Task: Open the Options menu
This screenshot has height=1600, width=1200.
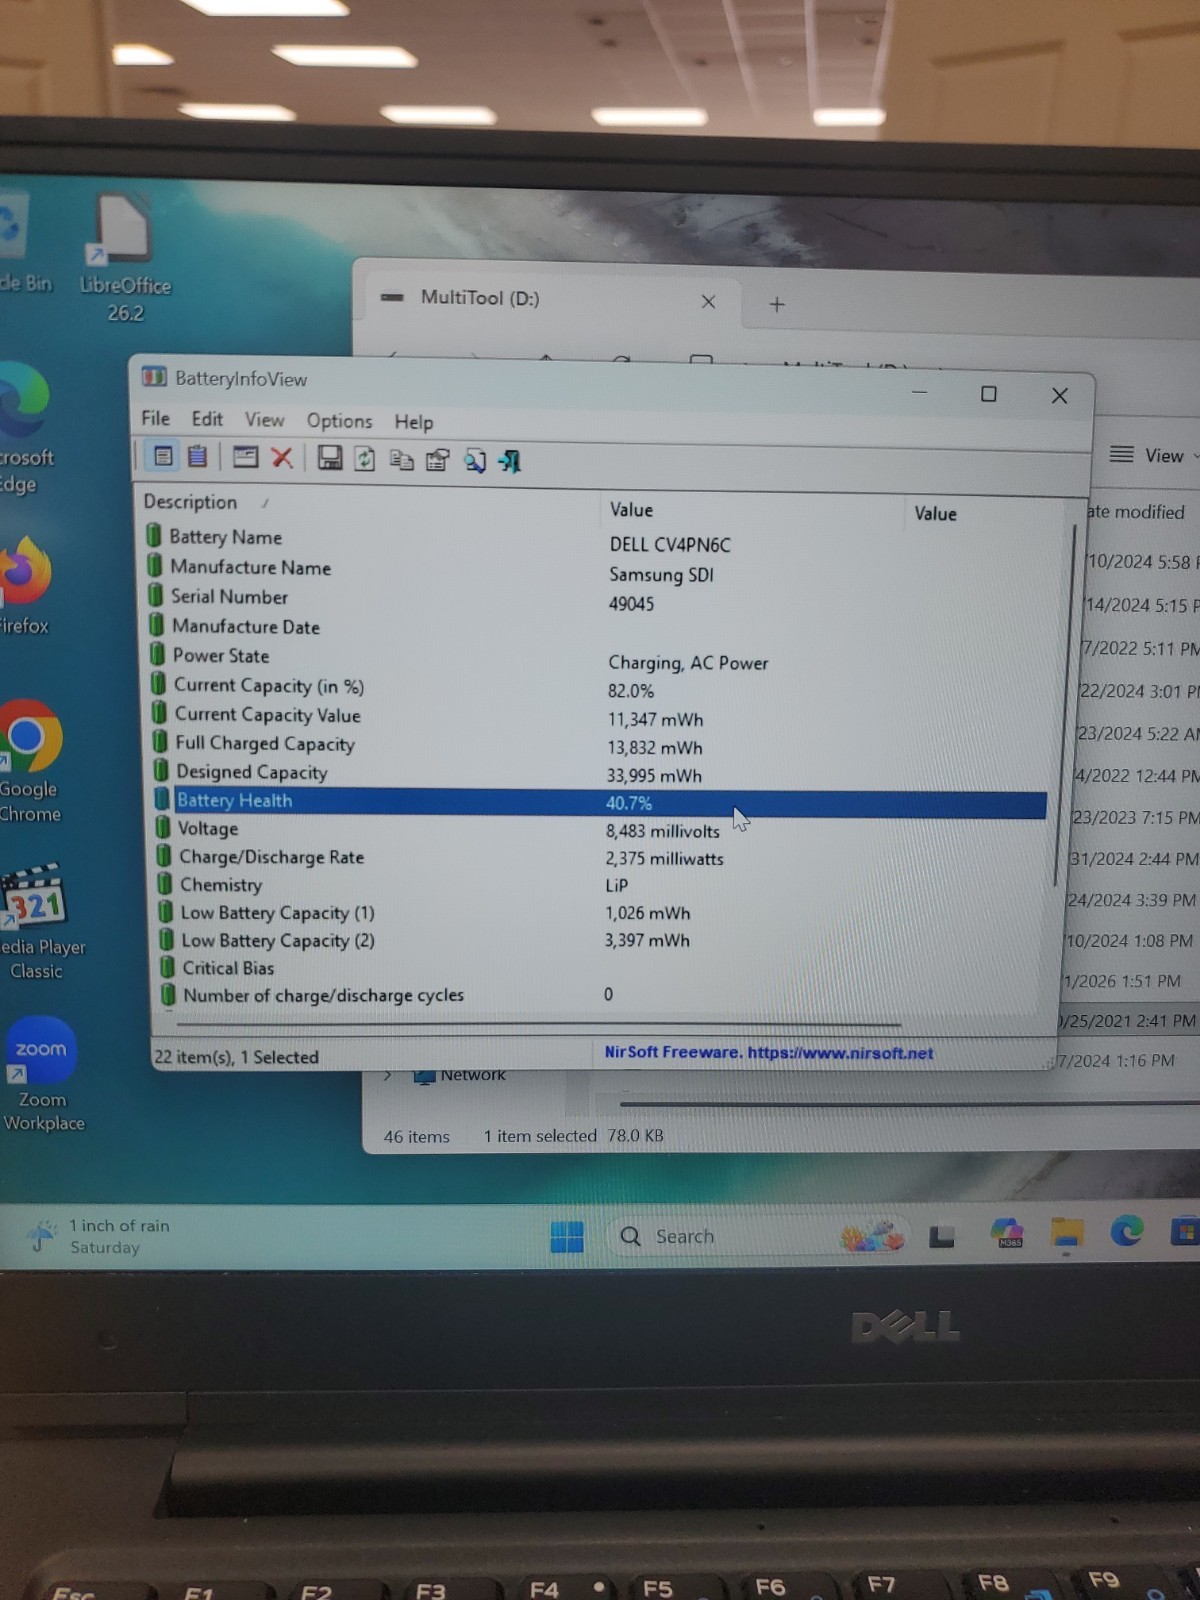Action: 339,421
